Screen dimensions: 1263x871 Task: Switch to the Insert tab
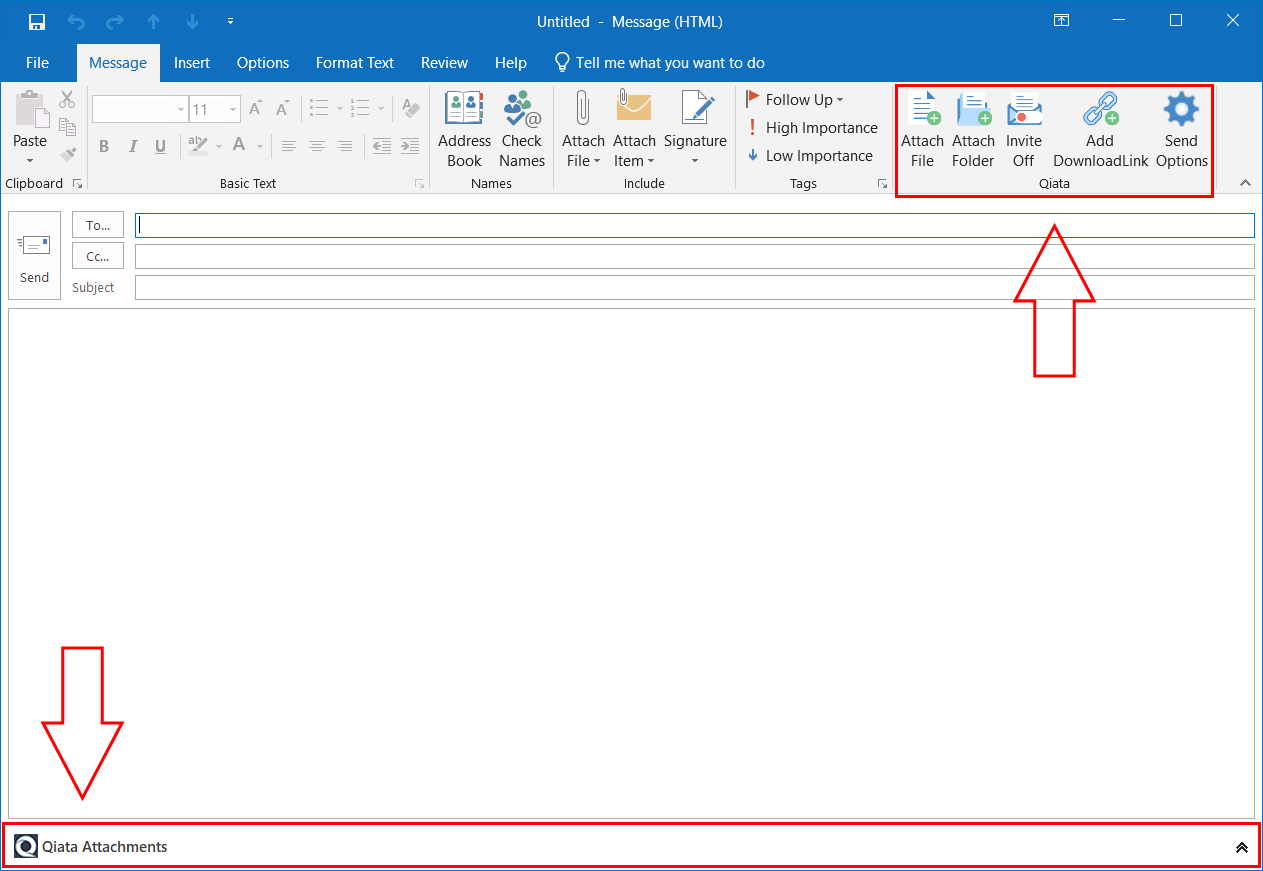[x=192, y=63]
